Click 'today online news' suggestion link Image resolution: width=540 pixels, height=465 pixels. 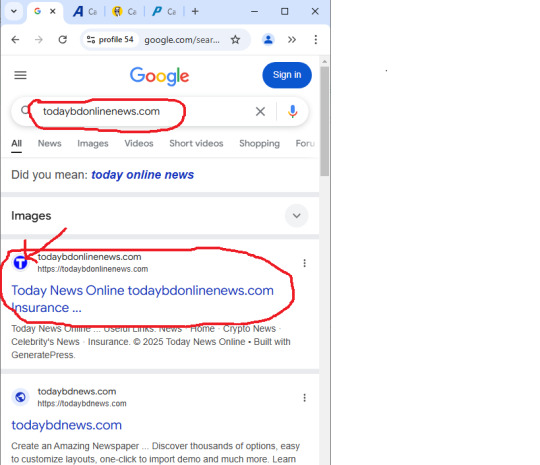click(x=143, y=175)
